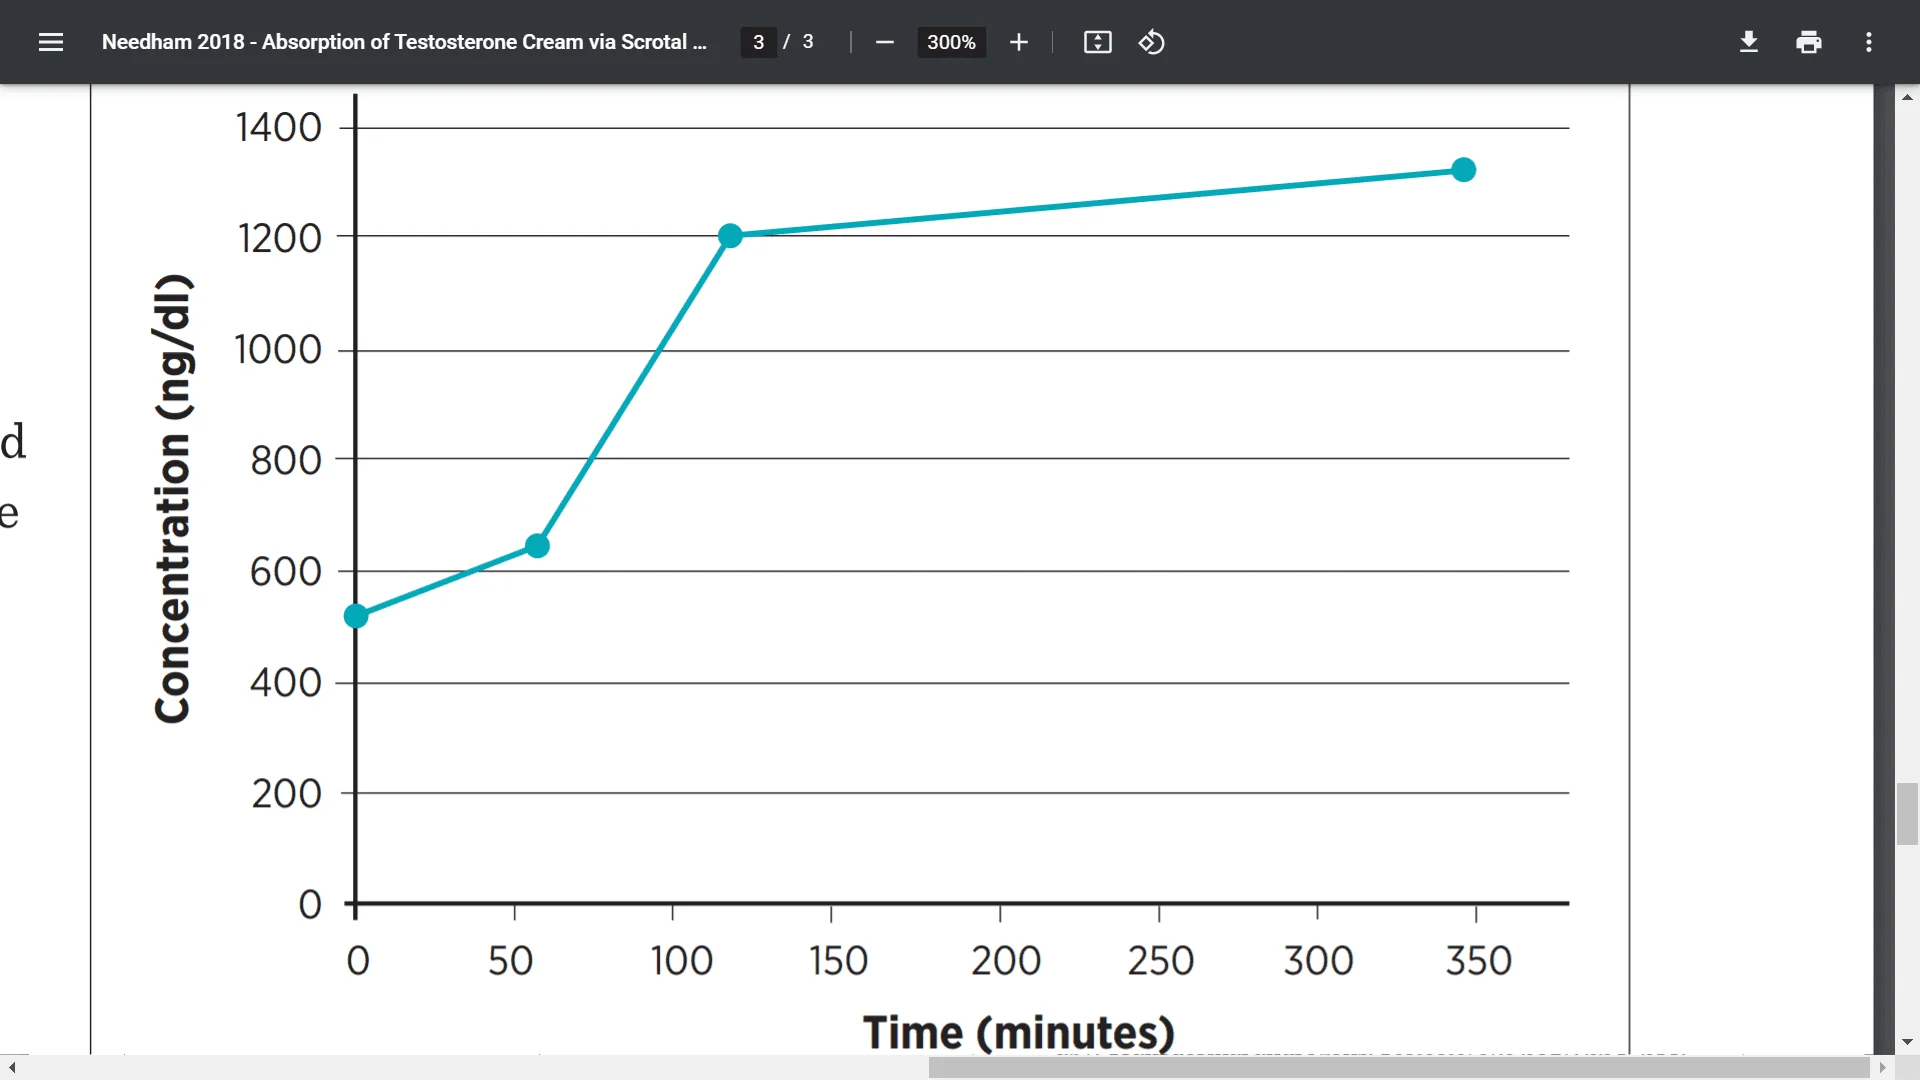
Task: Click the 100 x-axis value
Action: coord(681,961)
